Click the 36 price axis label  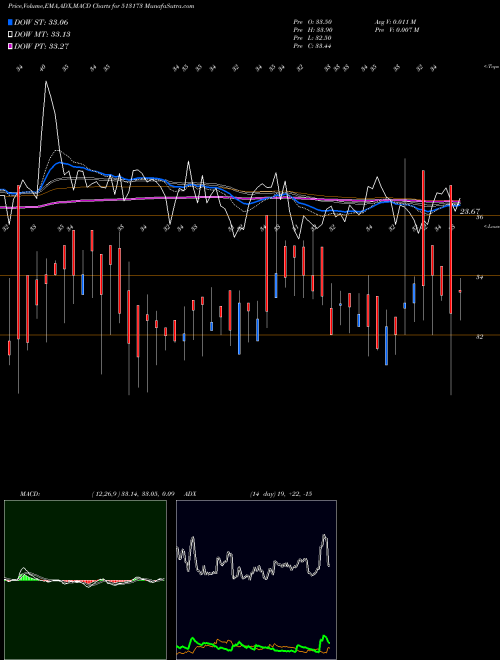(479, 217)
